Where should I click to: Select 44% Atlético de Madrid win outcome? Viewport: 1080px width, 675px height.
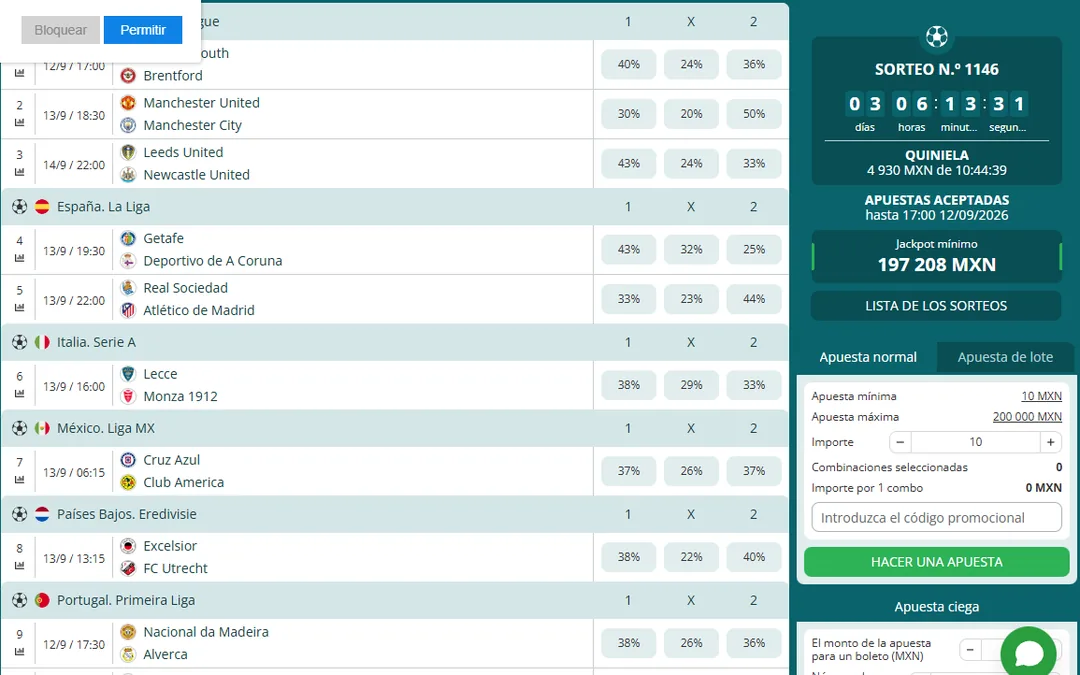[754, 300]
